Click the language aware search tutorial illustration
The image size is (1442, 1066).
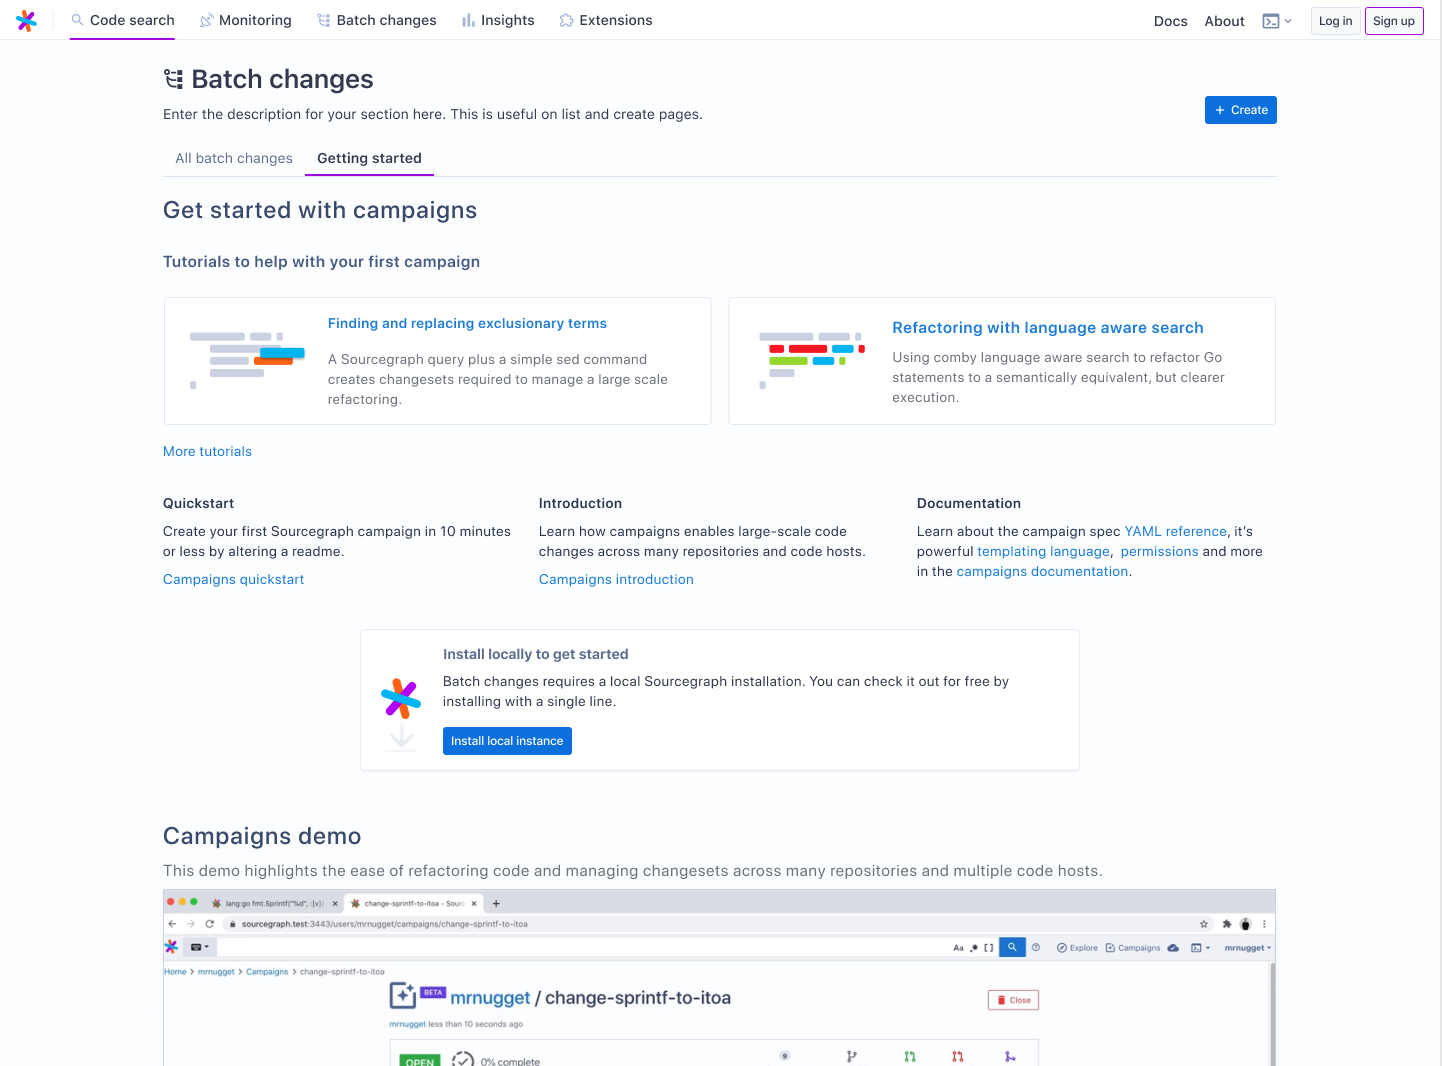click(812, 360)
